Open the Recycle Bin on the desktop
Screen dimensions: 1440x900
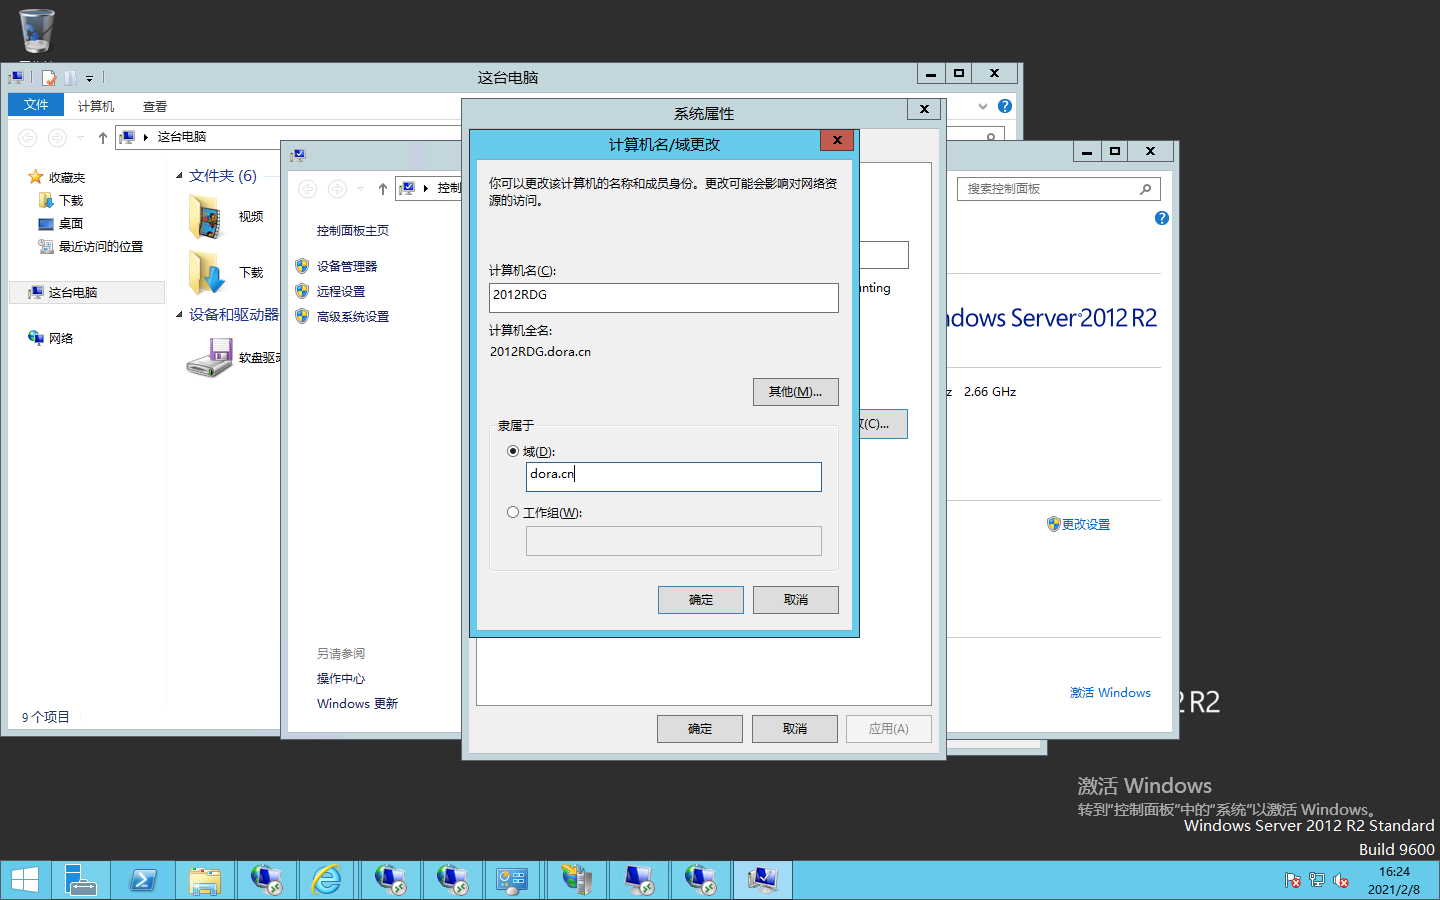pyautogui.click(x=36, y=31)
